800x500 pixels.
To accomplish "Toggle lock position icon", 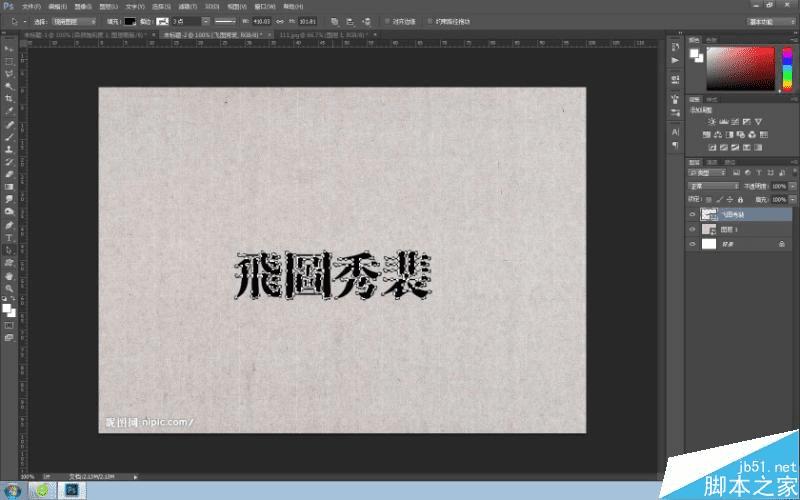I will tap(730, 199).
